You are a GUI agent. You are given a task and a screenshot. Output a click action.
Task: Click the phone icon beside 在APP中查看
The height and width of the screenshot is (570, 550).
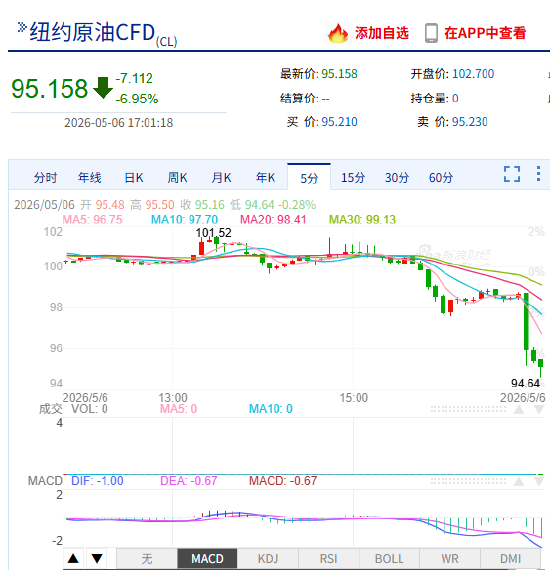coord(431,33)
